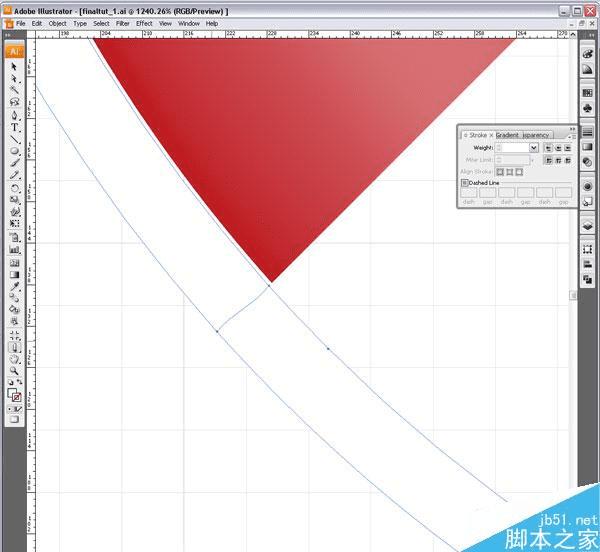Select the Column Graph tool
Viewport: 600px width, 552px height.
coord(14,249)
